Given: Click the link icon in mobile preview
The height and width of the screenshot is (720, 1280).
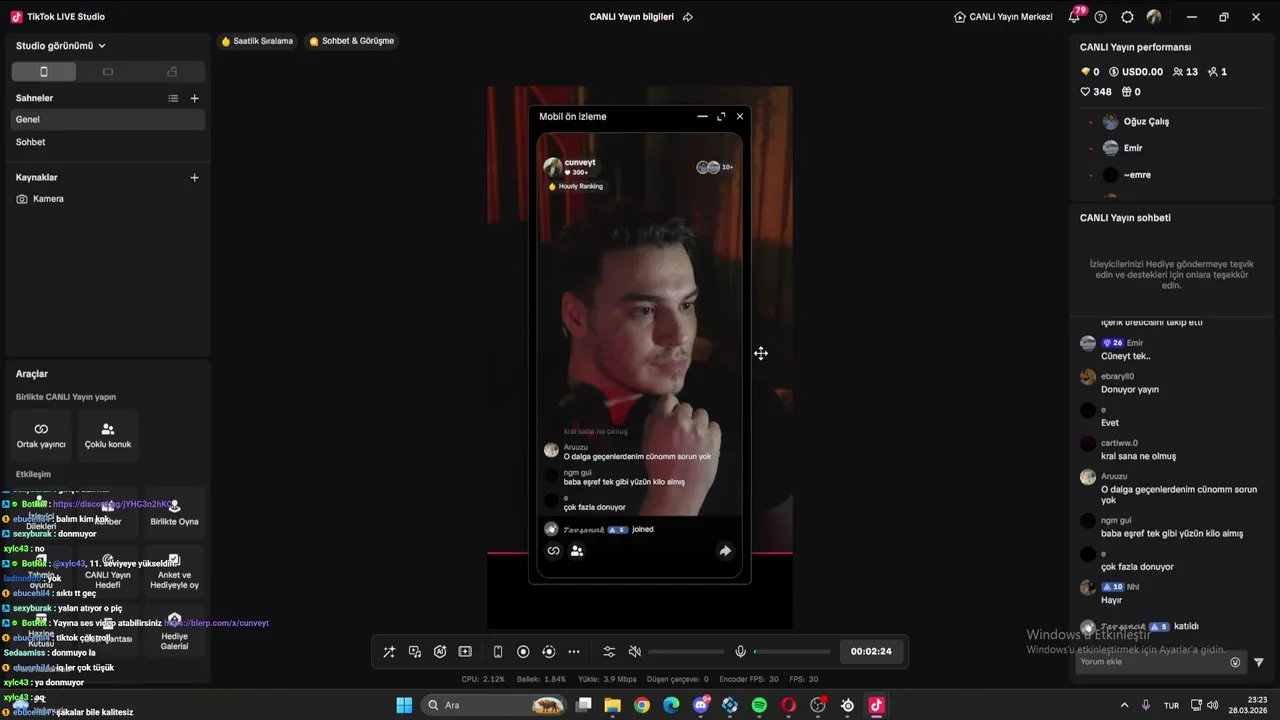Looking at the screenshot, I should tap(553, 550).
